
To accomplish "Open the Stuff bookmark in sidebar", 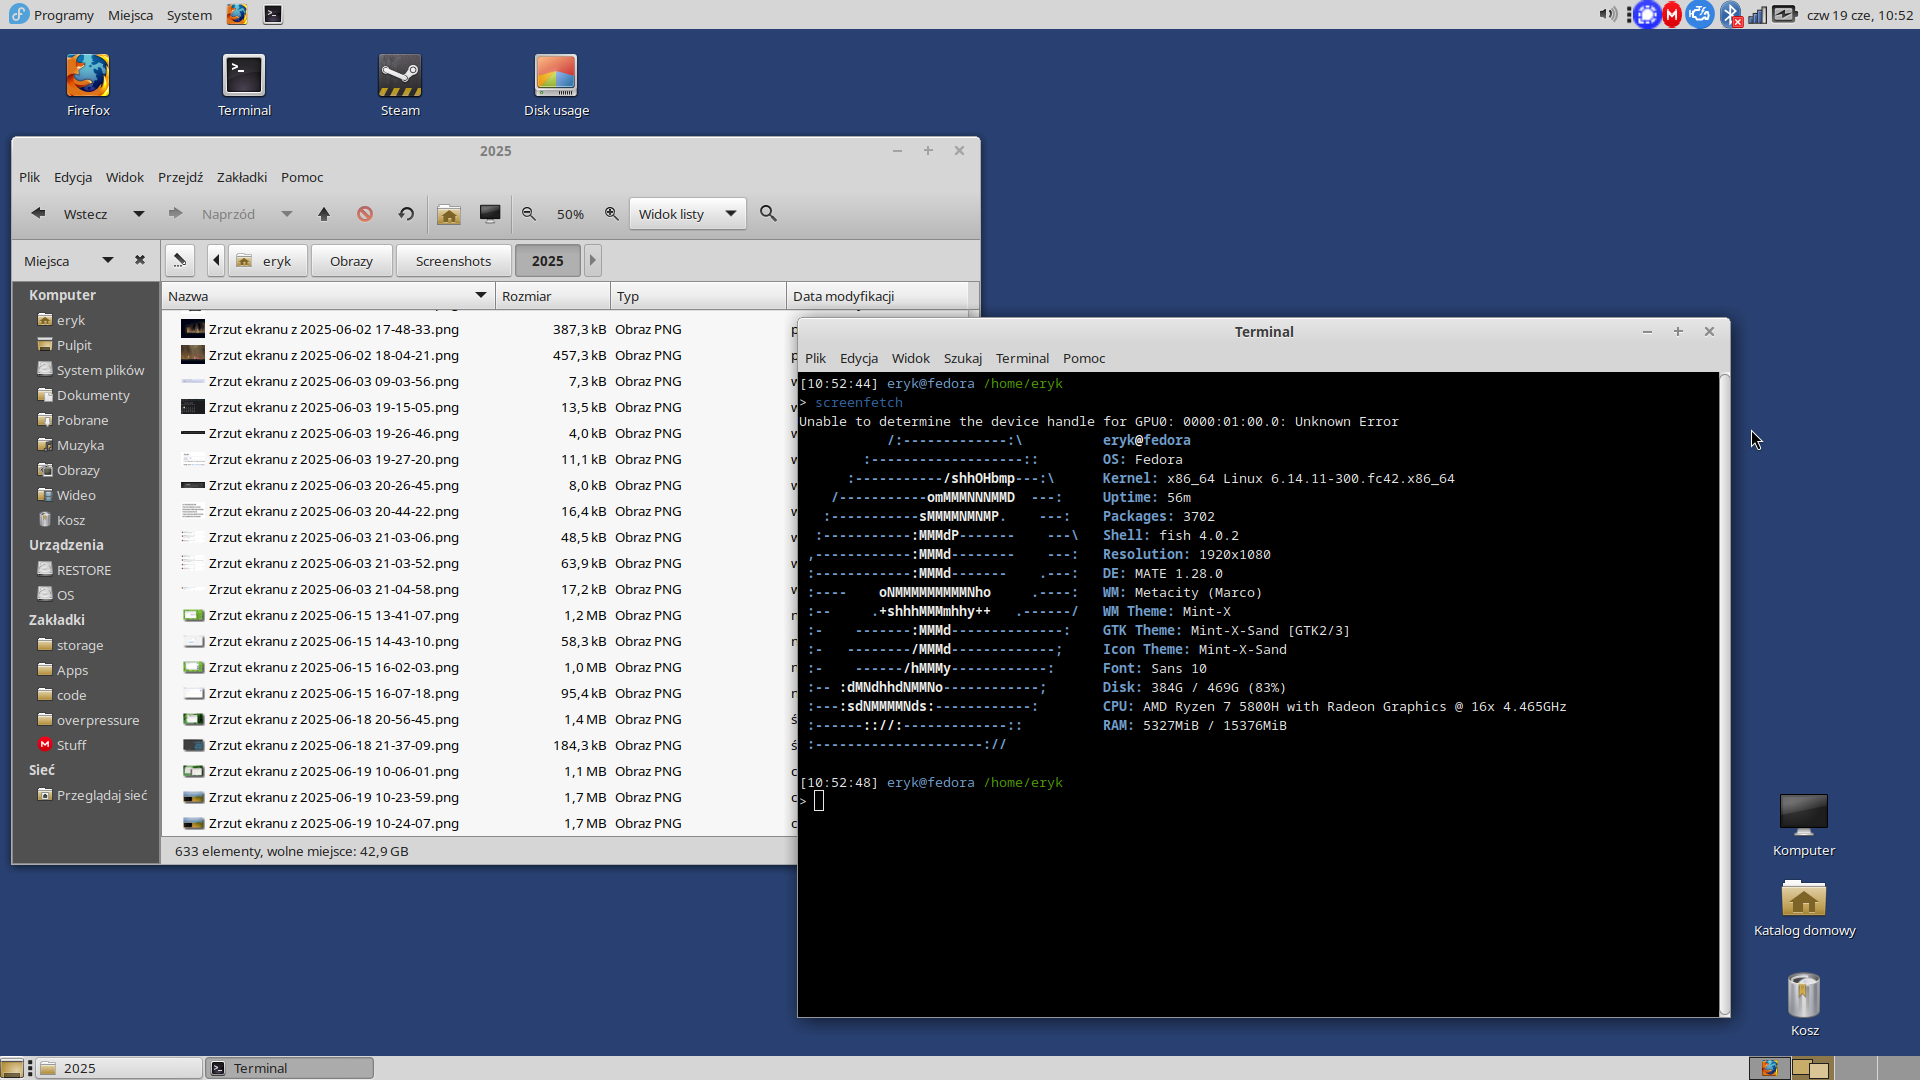I will [71, 745].
